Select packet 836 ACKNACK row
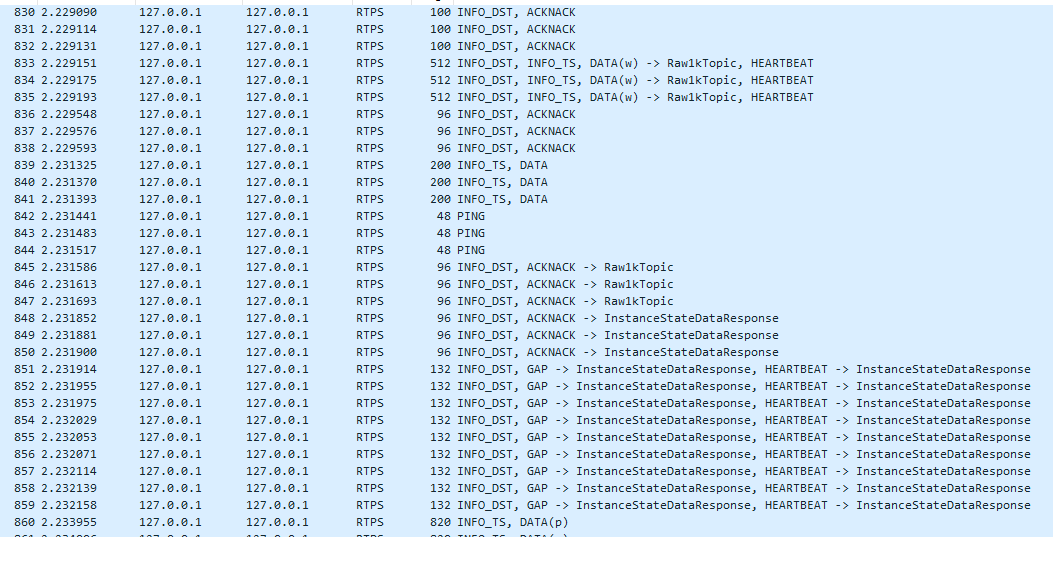This screenshot has height=576, width=1053. click(526, 114)
